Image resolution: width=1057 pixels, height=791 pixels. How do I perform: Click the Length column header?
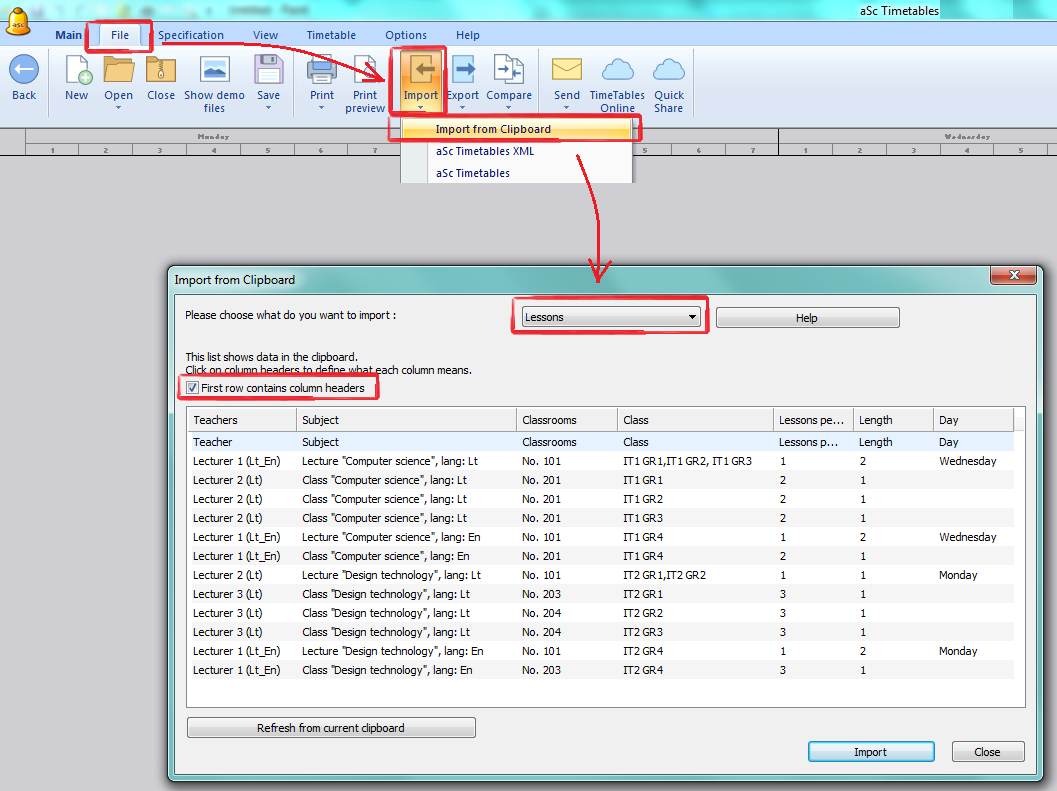click(x=893, y=420)
